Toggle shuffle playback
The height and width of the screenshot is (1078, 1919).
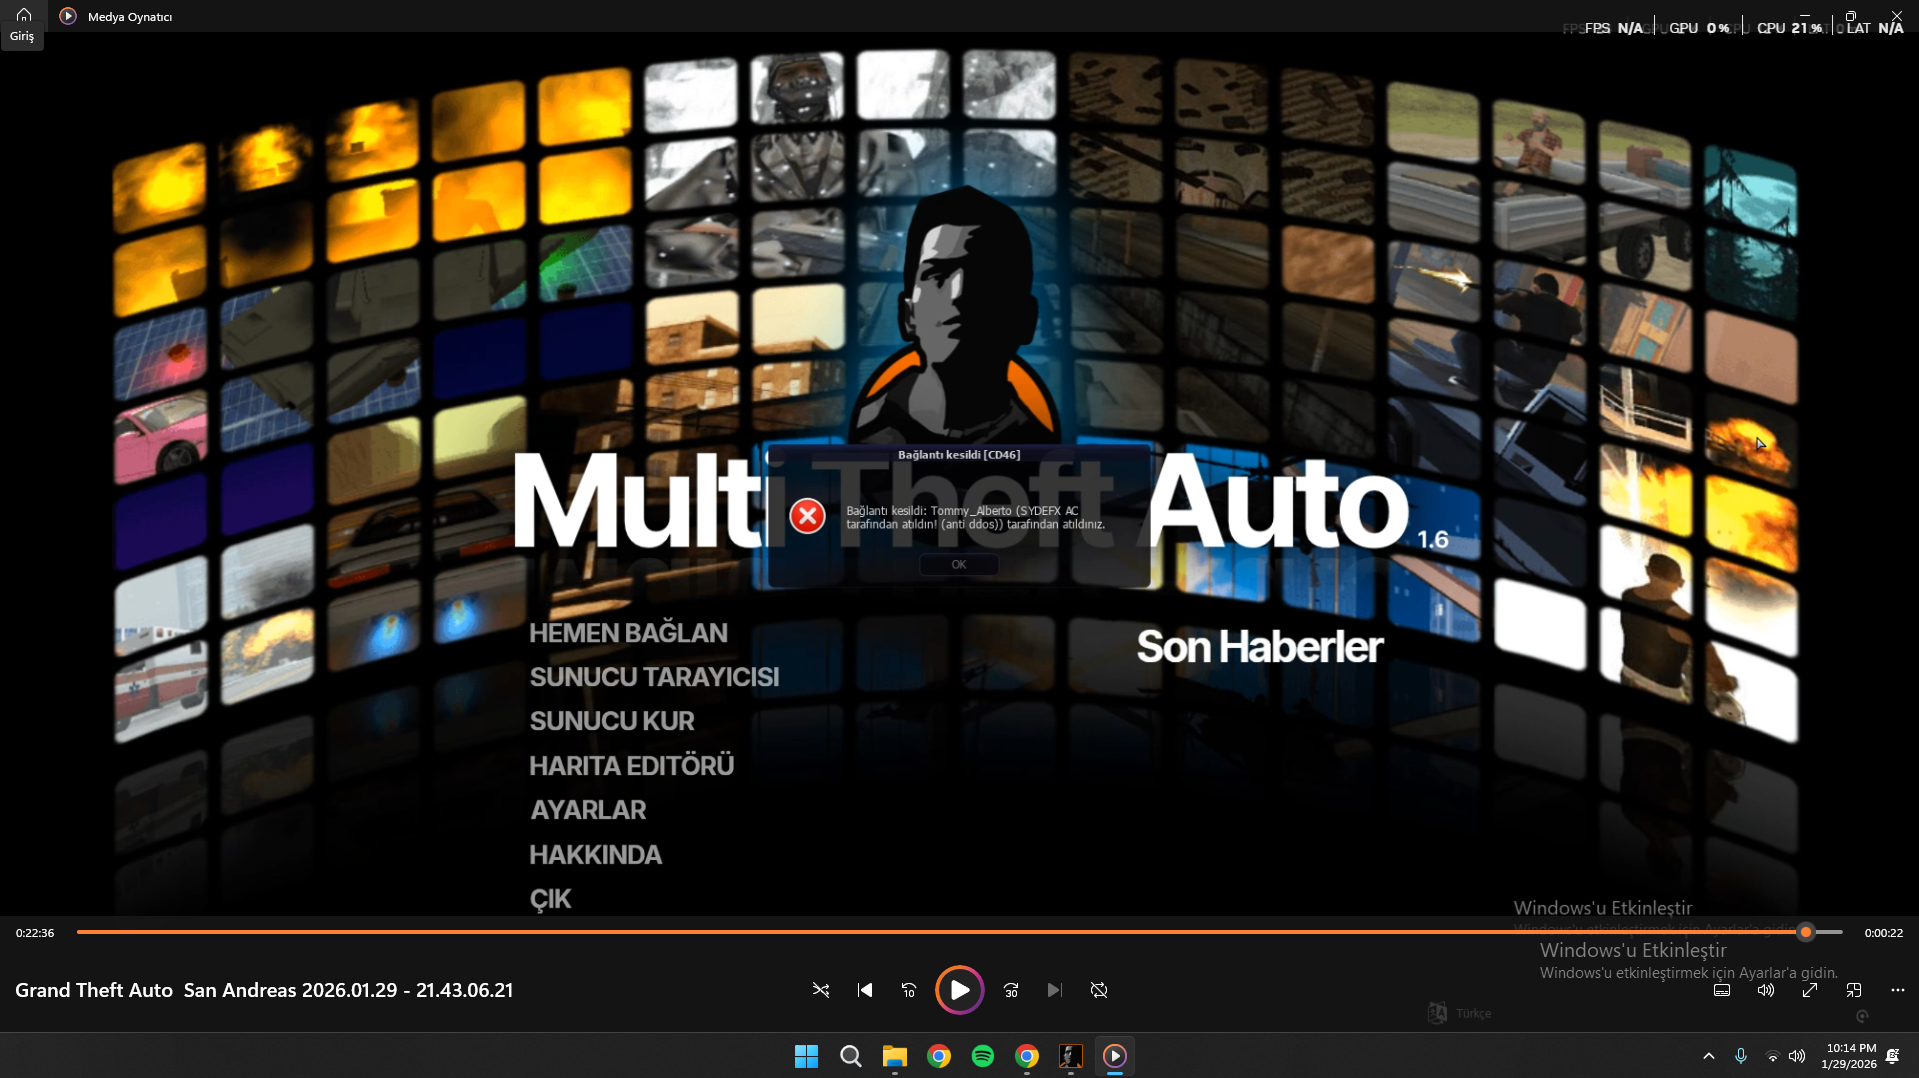[821, 990]
